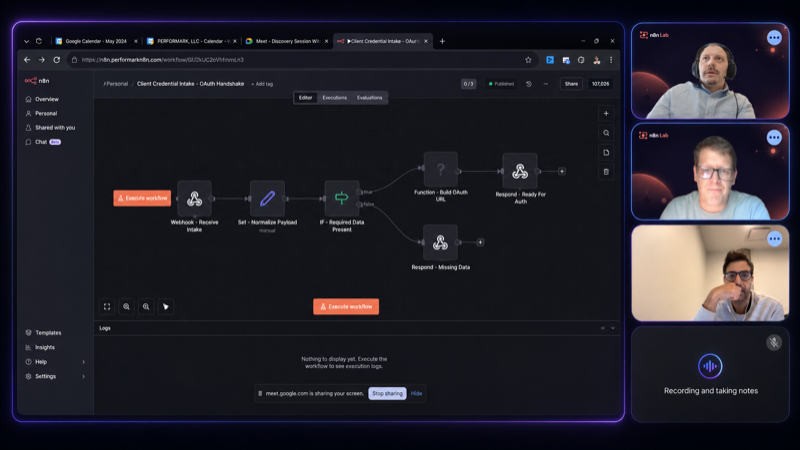Viewport: 800px width, 450px height.
Task: Click the Published status indicator
Action: coord(501,84)
